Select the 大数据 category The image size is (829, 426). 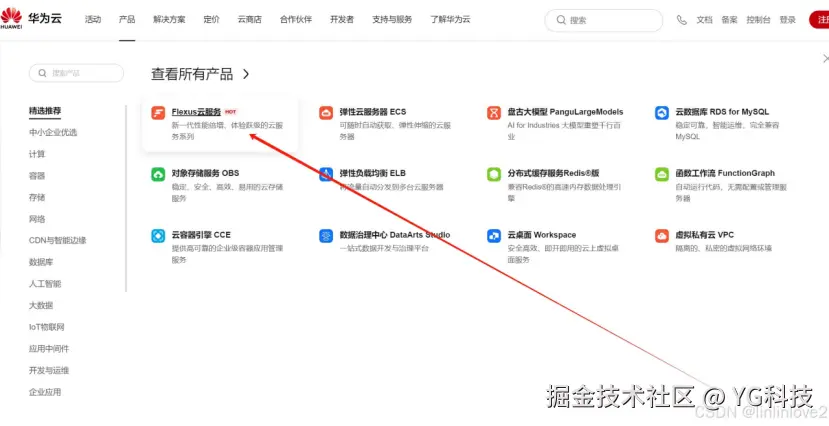pos(41,305)
